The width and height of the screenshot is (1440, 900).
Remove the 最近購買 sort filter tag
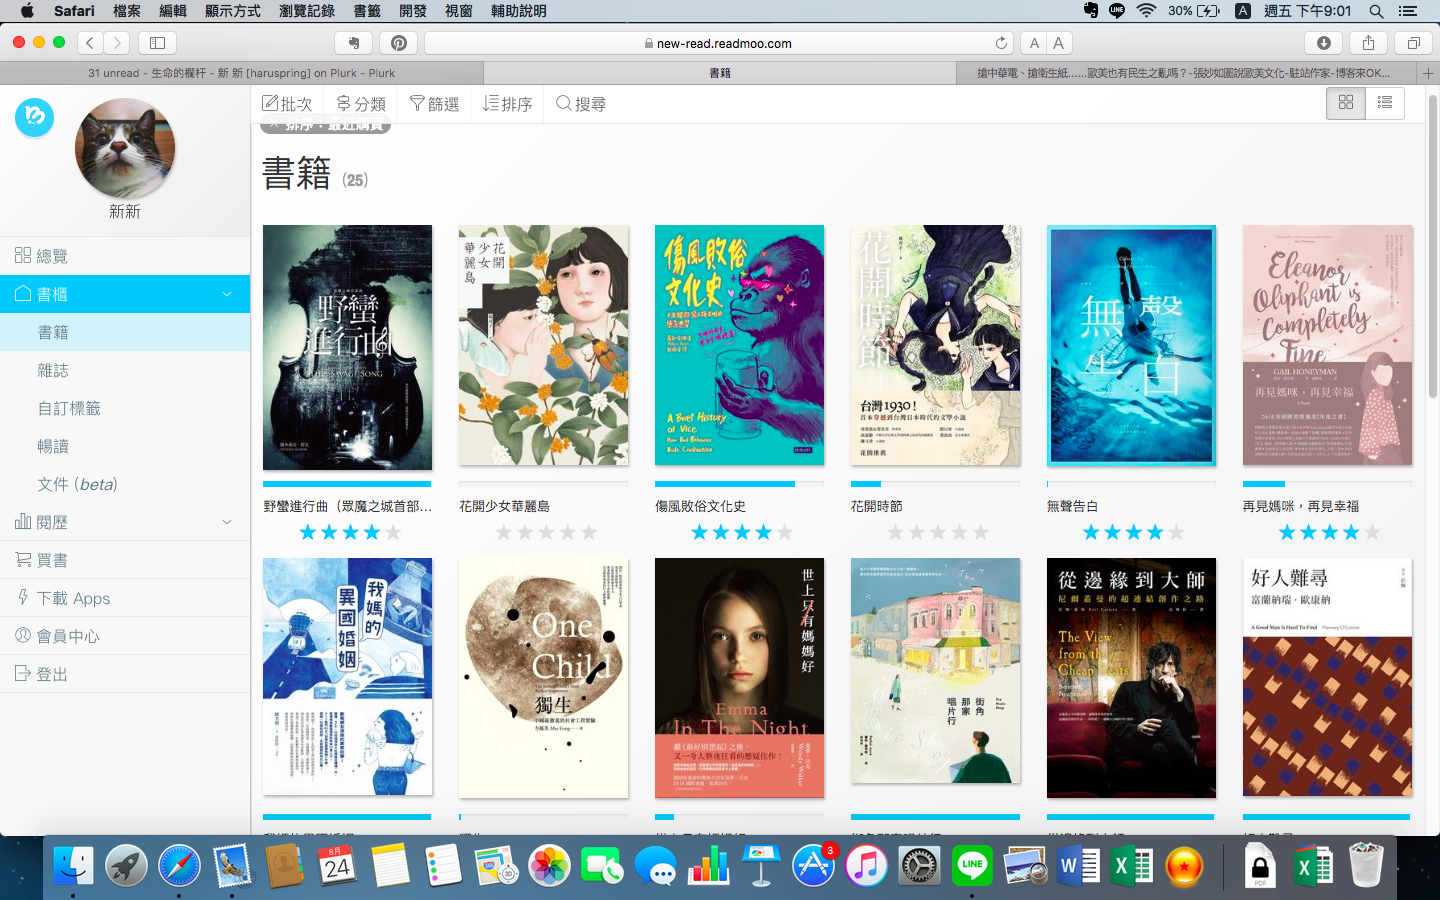[x=273, y=125]
